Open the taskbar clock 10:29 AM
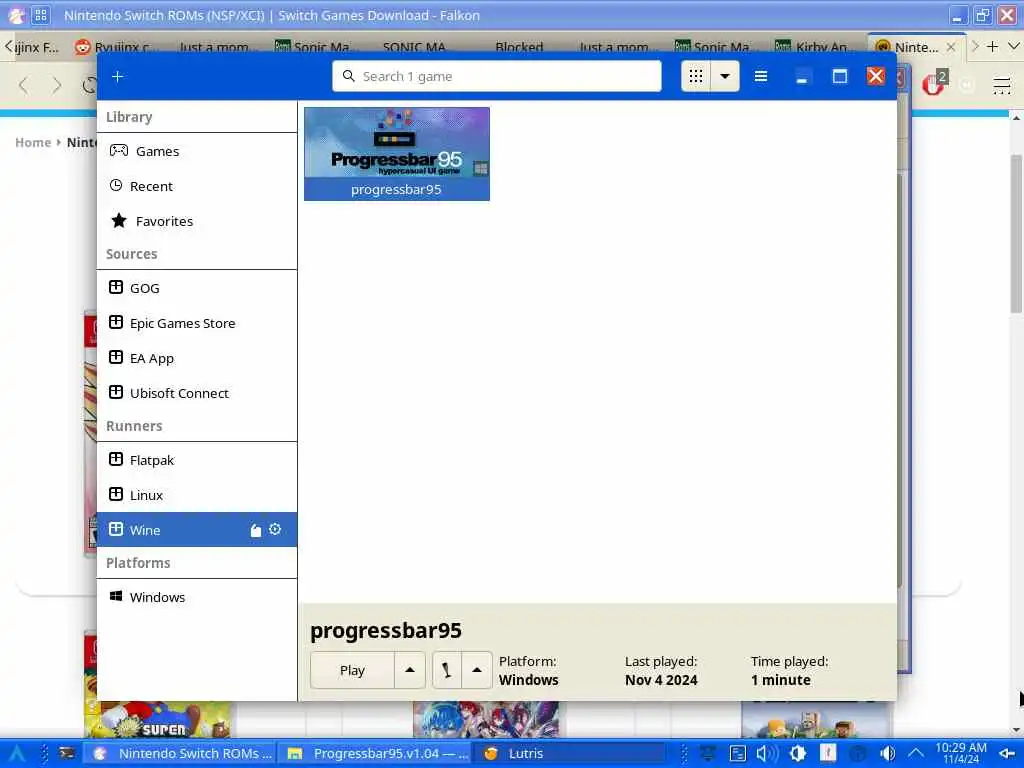 pos(961,753)
